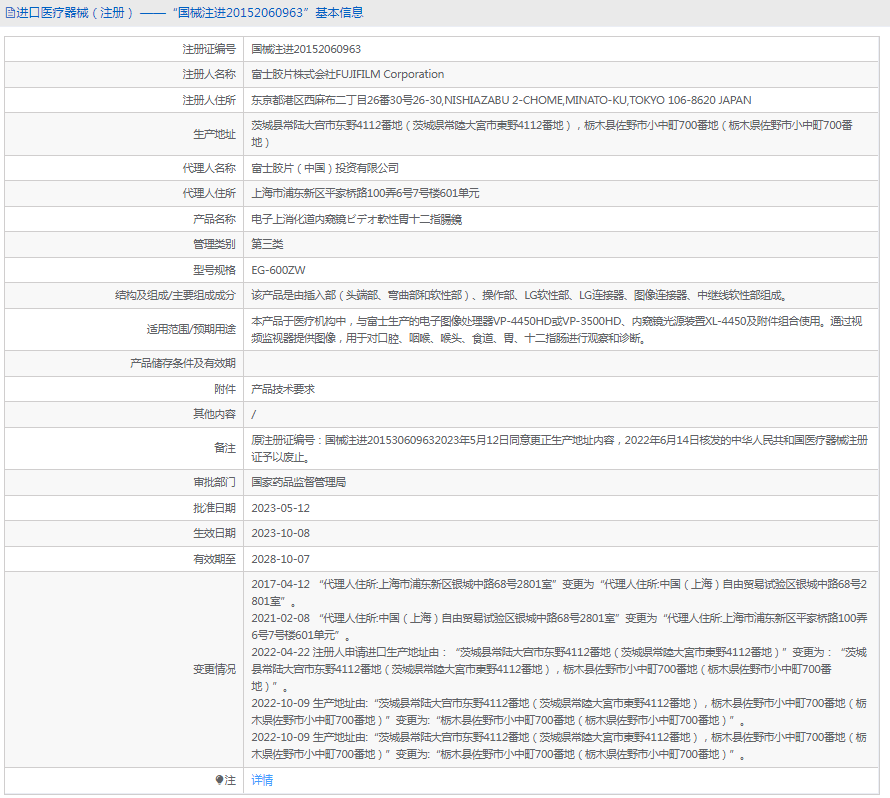Select the expiry date 2028-10-07
The width and height of the screenshot is (890, 798).
pos(281,559)
